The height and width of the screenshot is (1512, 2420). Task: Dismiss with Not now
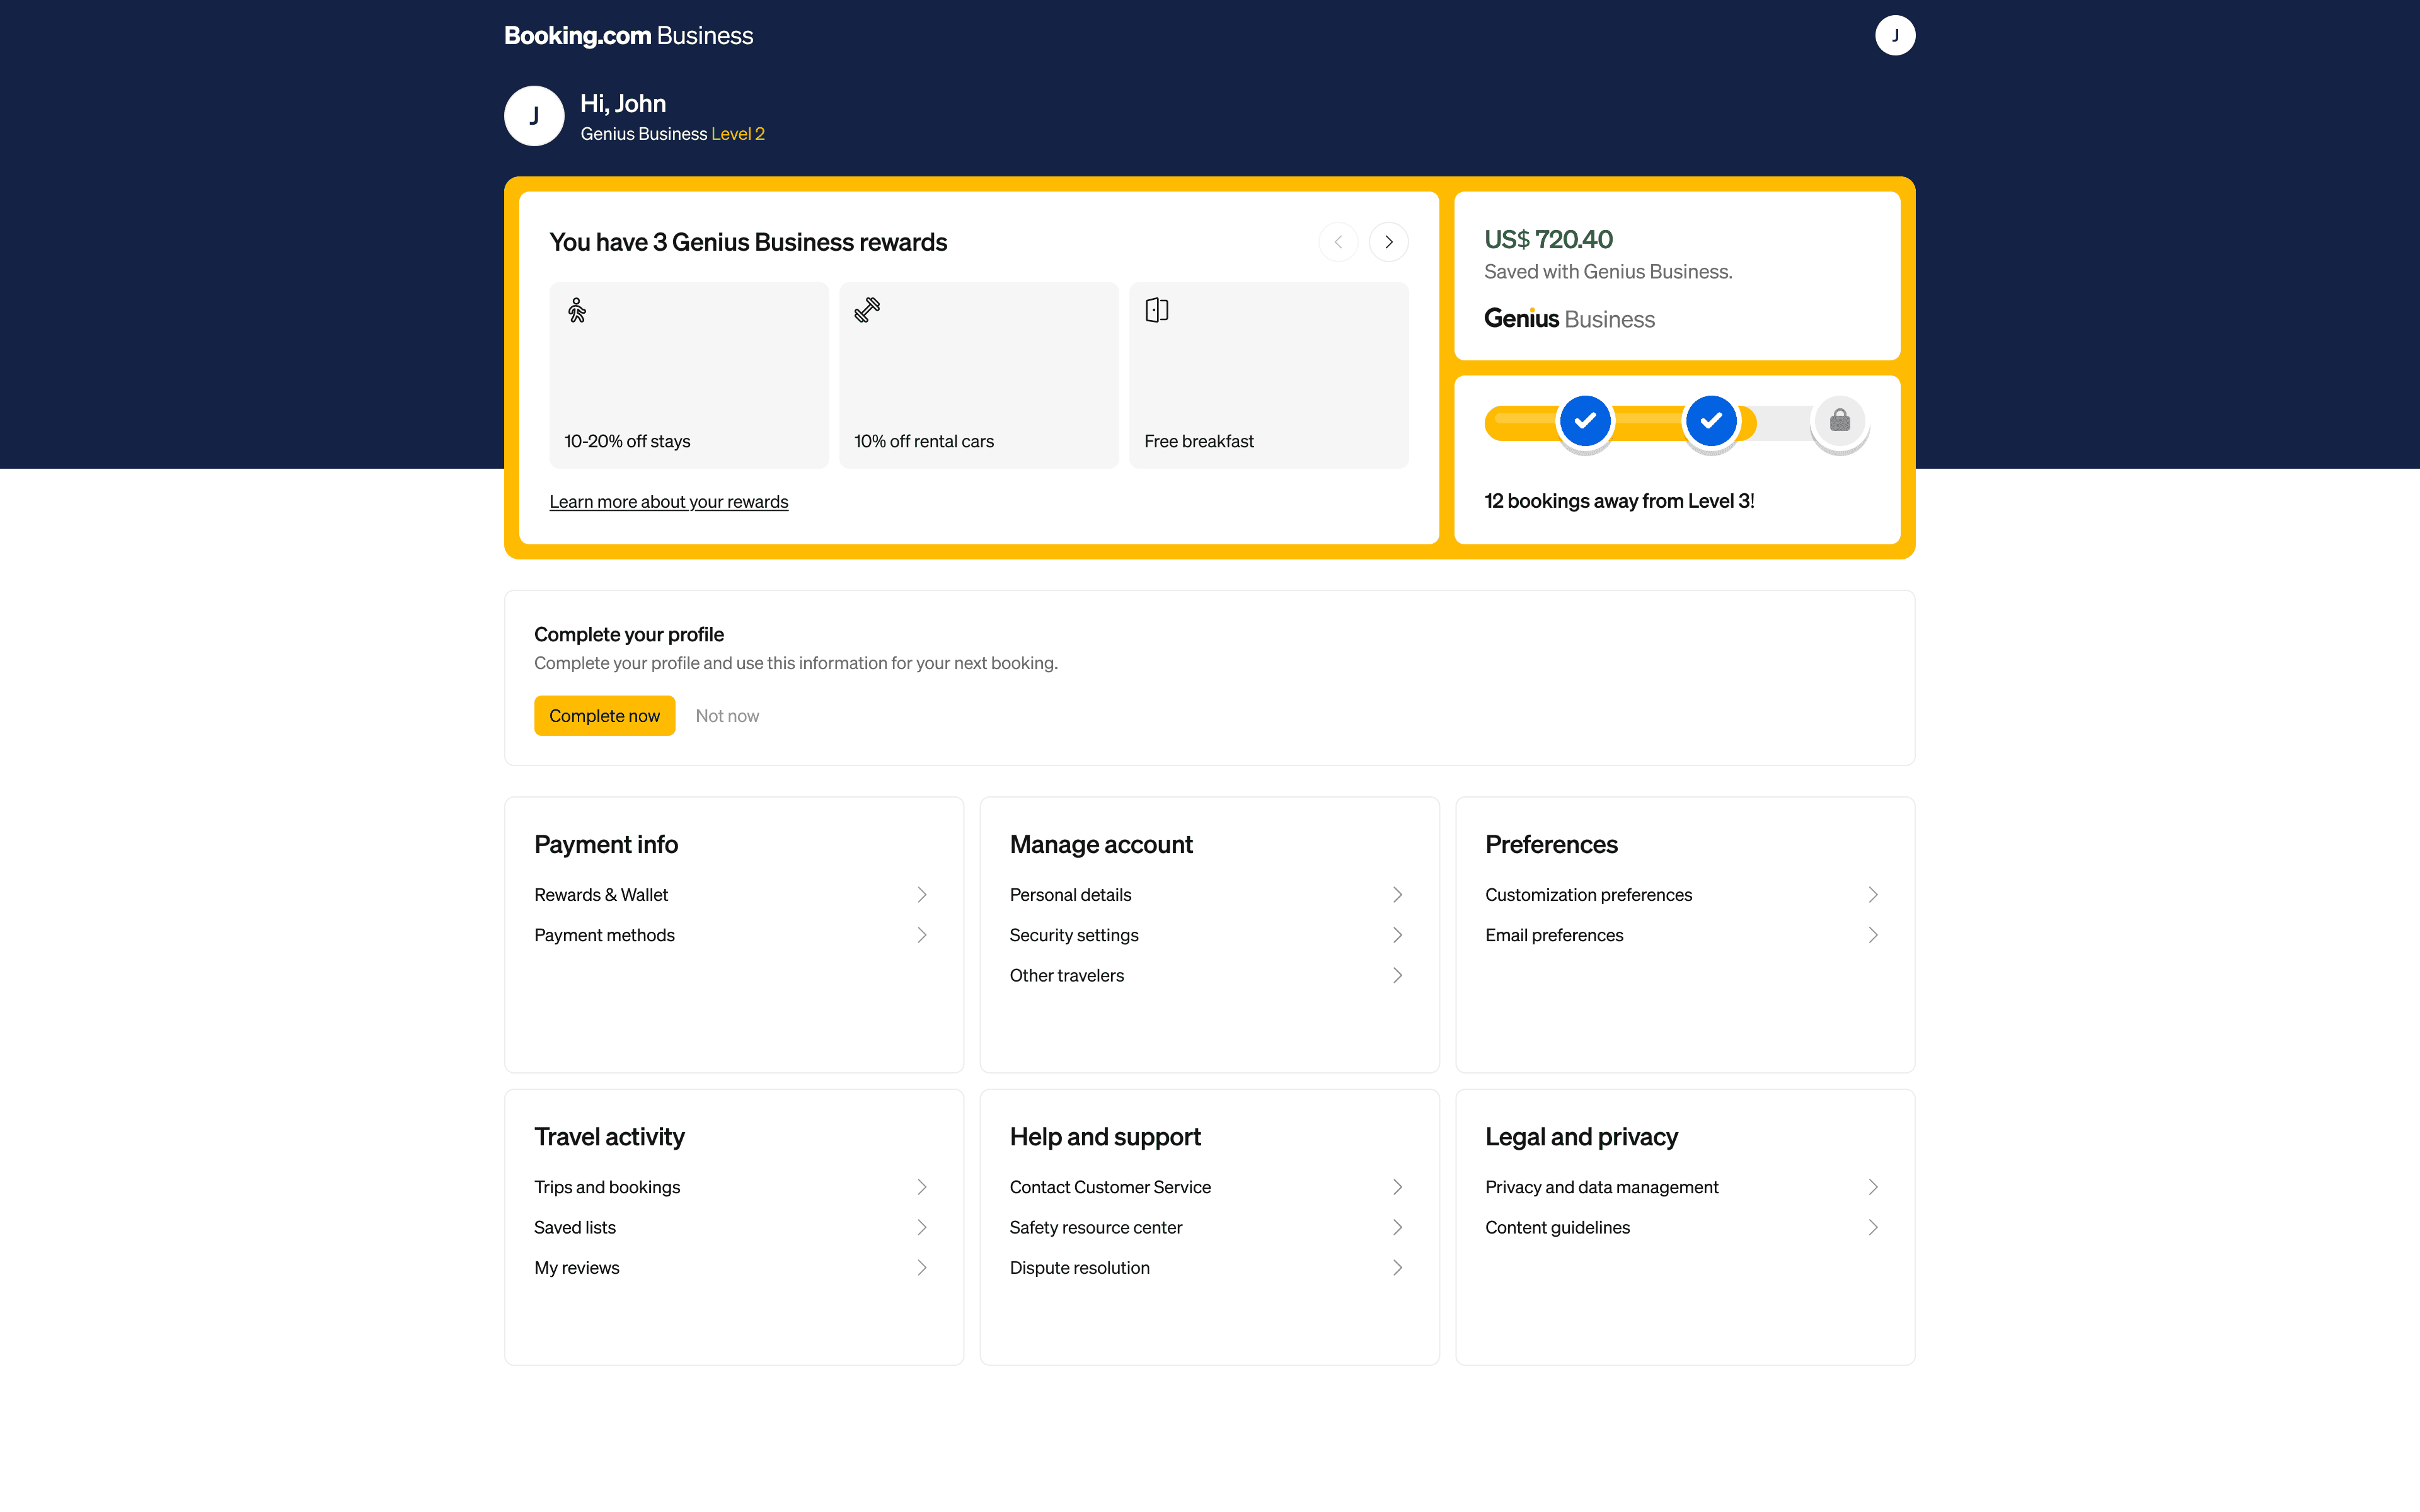pyautogui.click(x=727, y=716)
